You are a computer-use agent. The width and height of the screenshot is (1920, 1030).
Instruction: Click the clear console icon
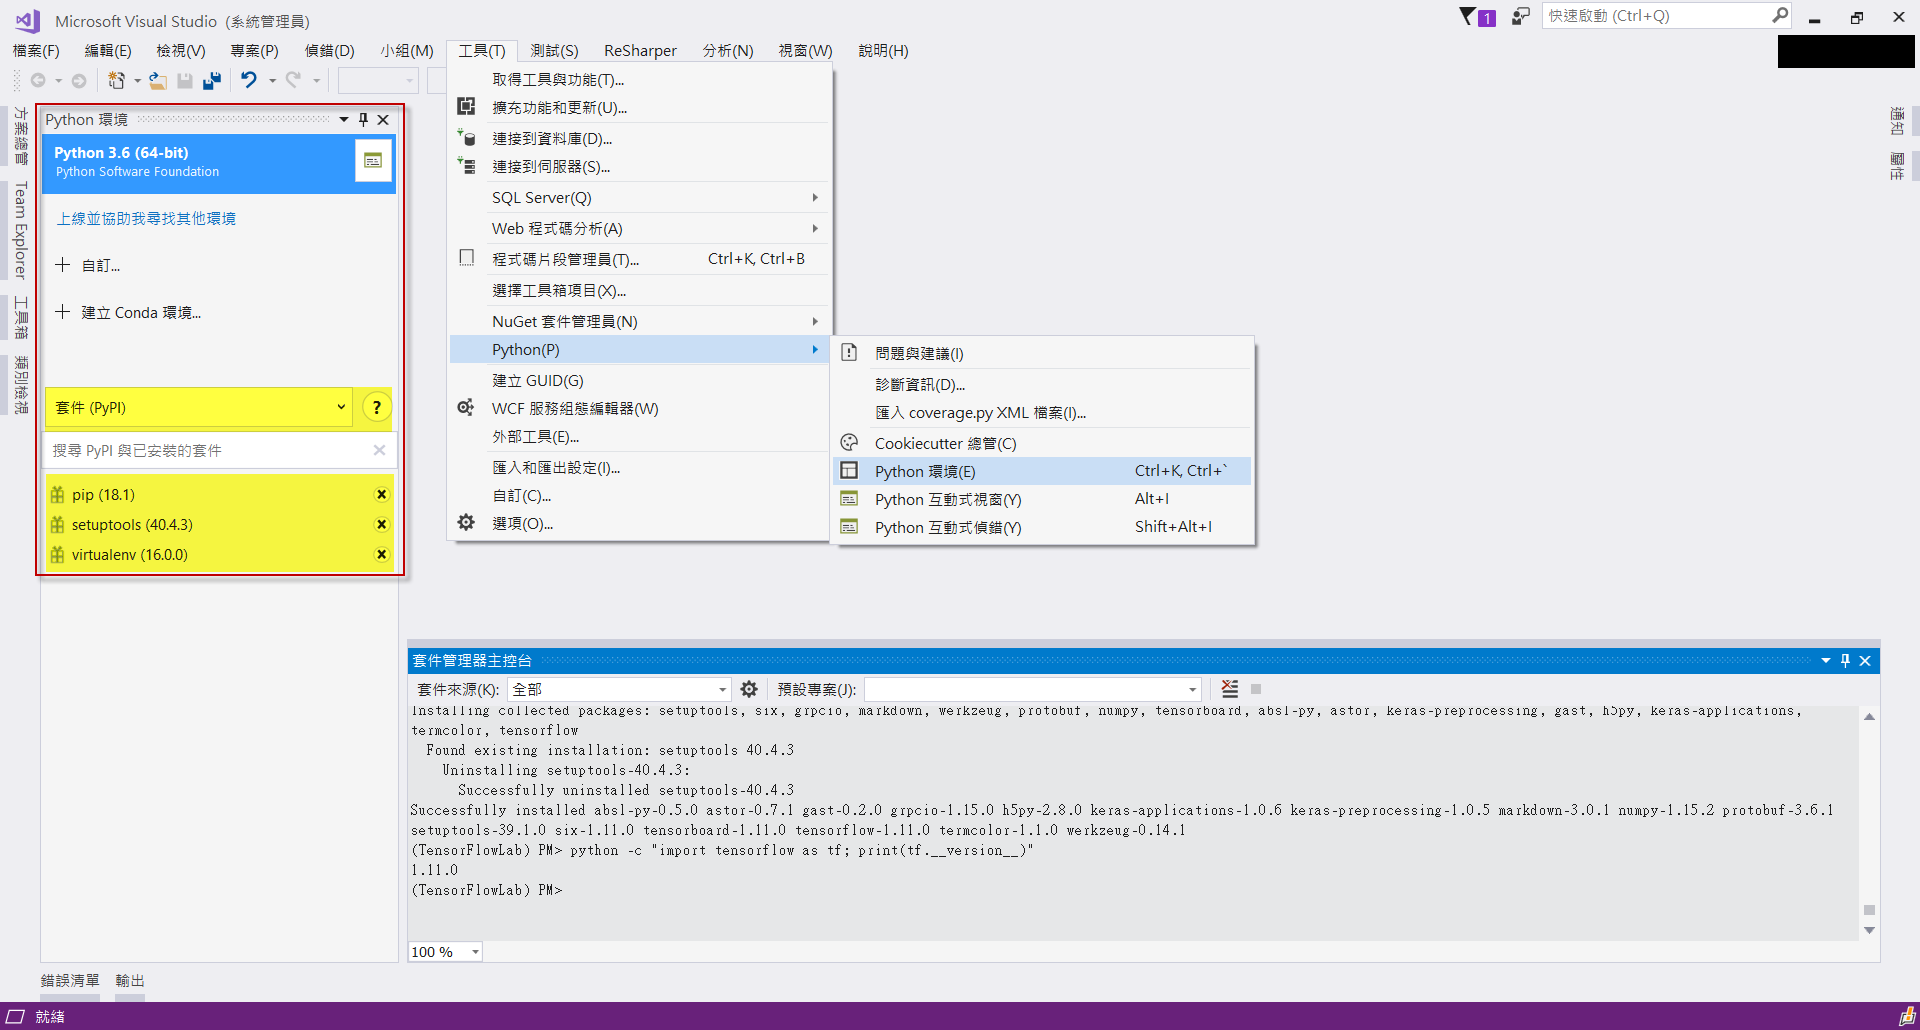tap(1230, 689)
